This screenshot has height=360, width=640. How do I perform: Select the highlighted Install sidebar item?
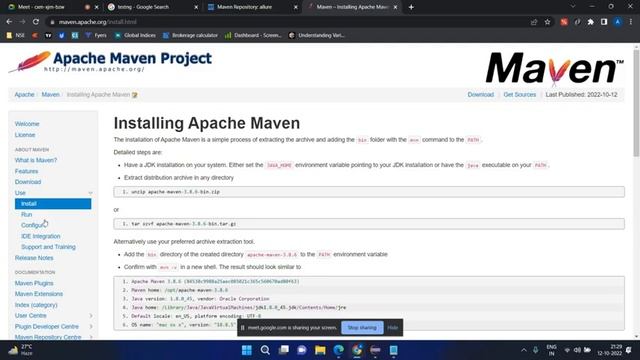[53, 204]
